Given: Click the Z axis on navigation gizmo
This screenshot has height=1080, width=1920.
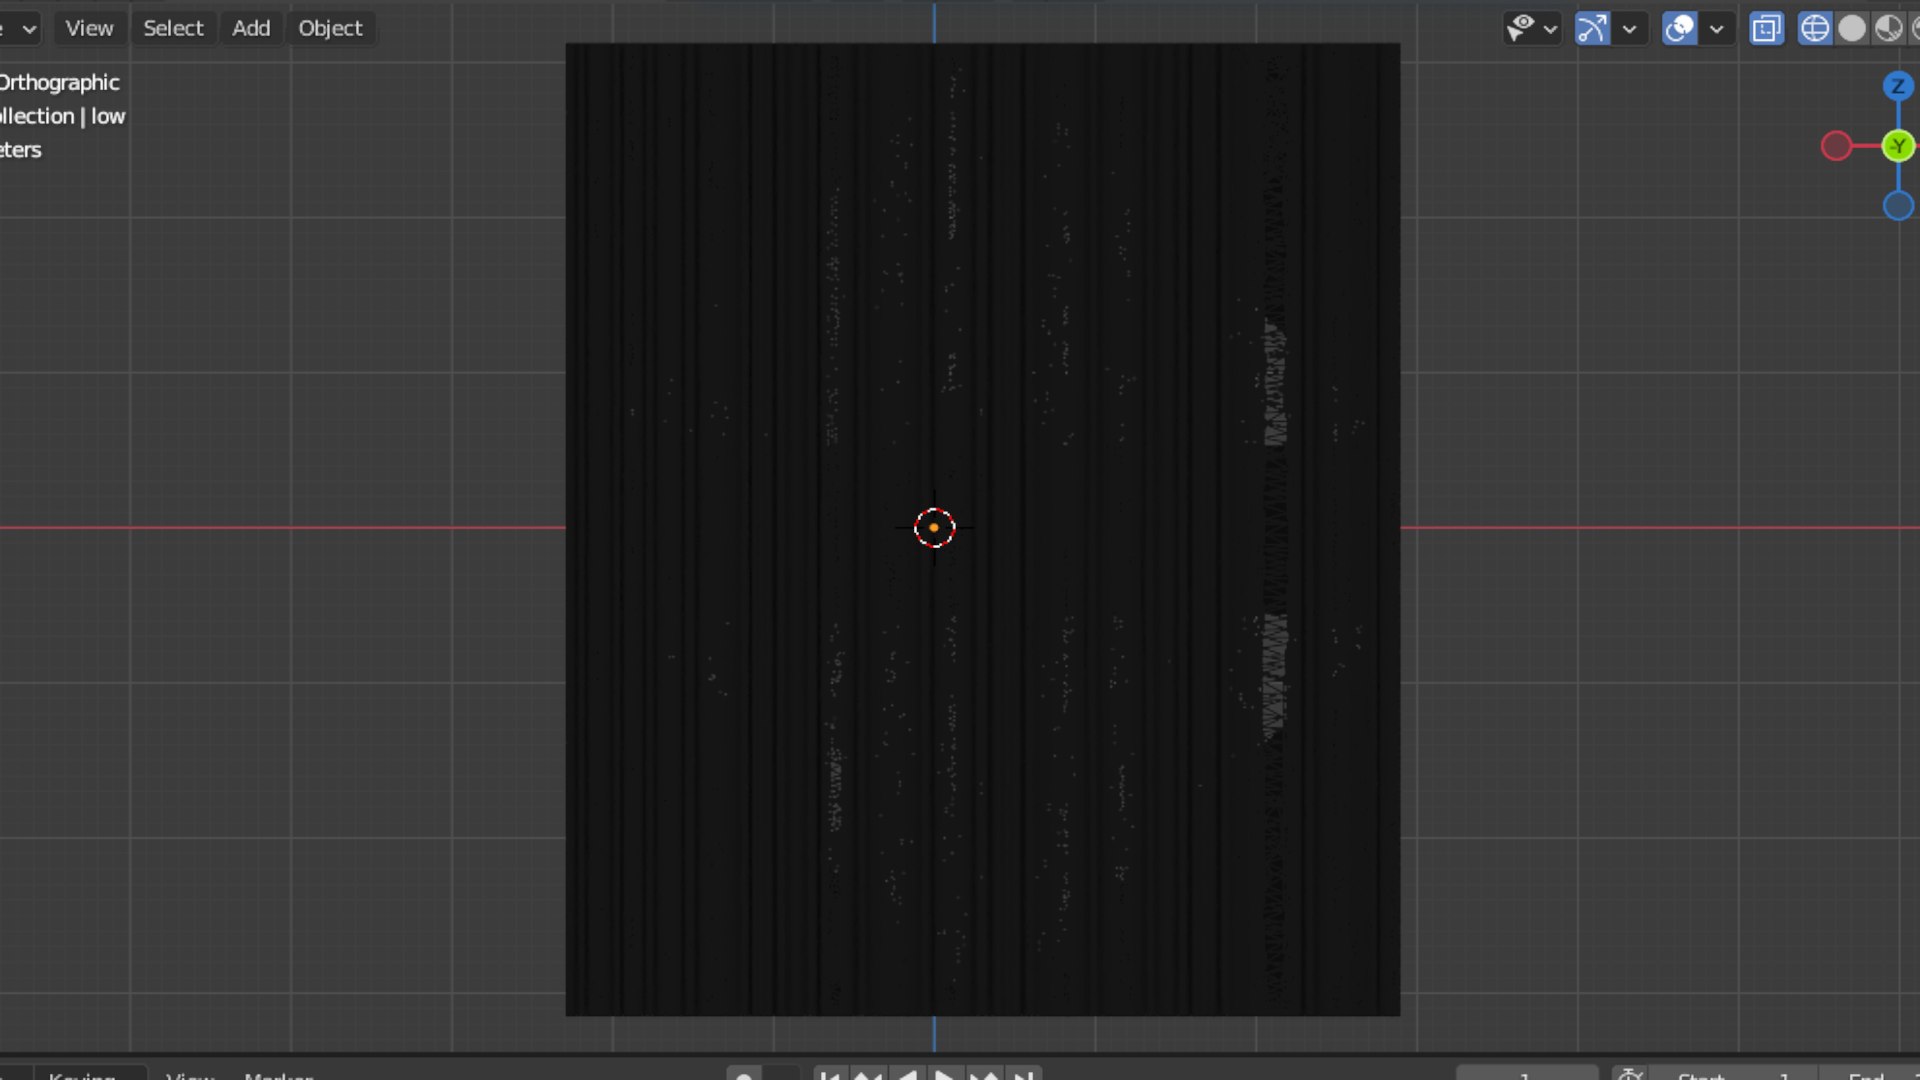Looking at the screenshot, I should tap(1898, 86).
